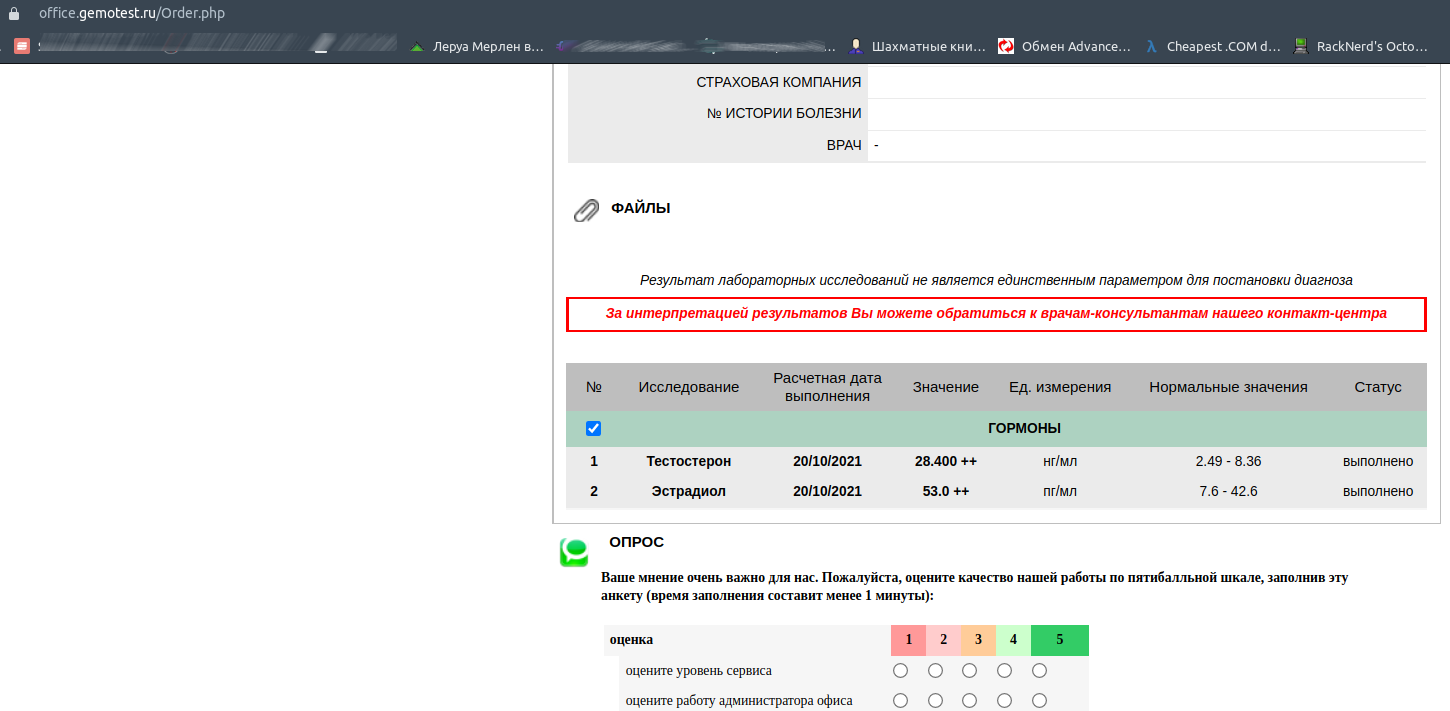Click the paperclip icon next to ФАЙЛЫ
Image resolution: width=1450 pixels, height=711 pixels.
click(x=585, y=210)
